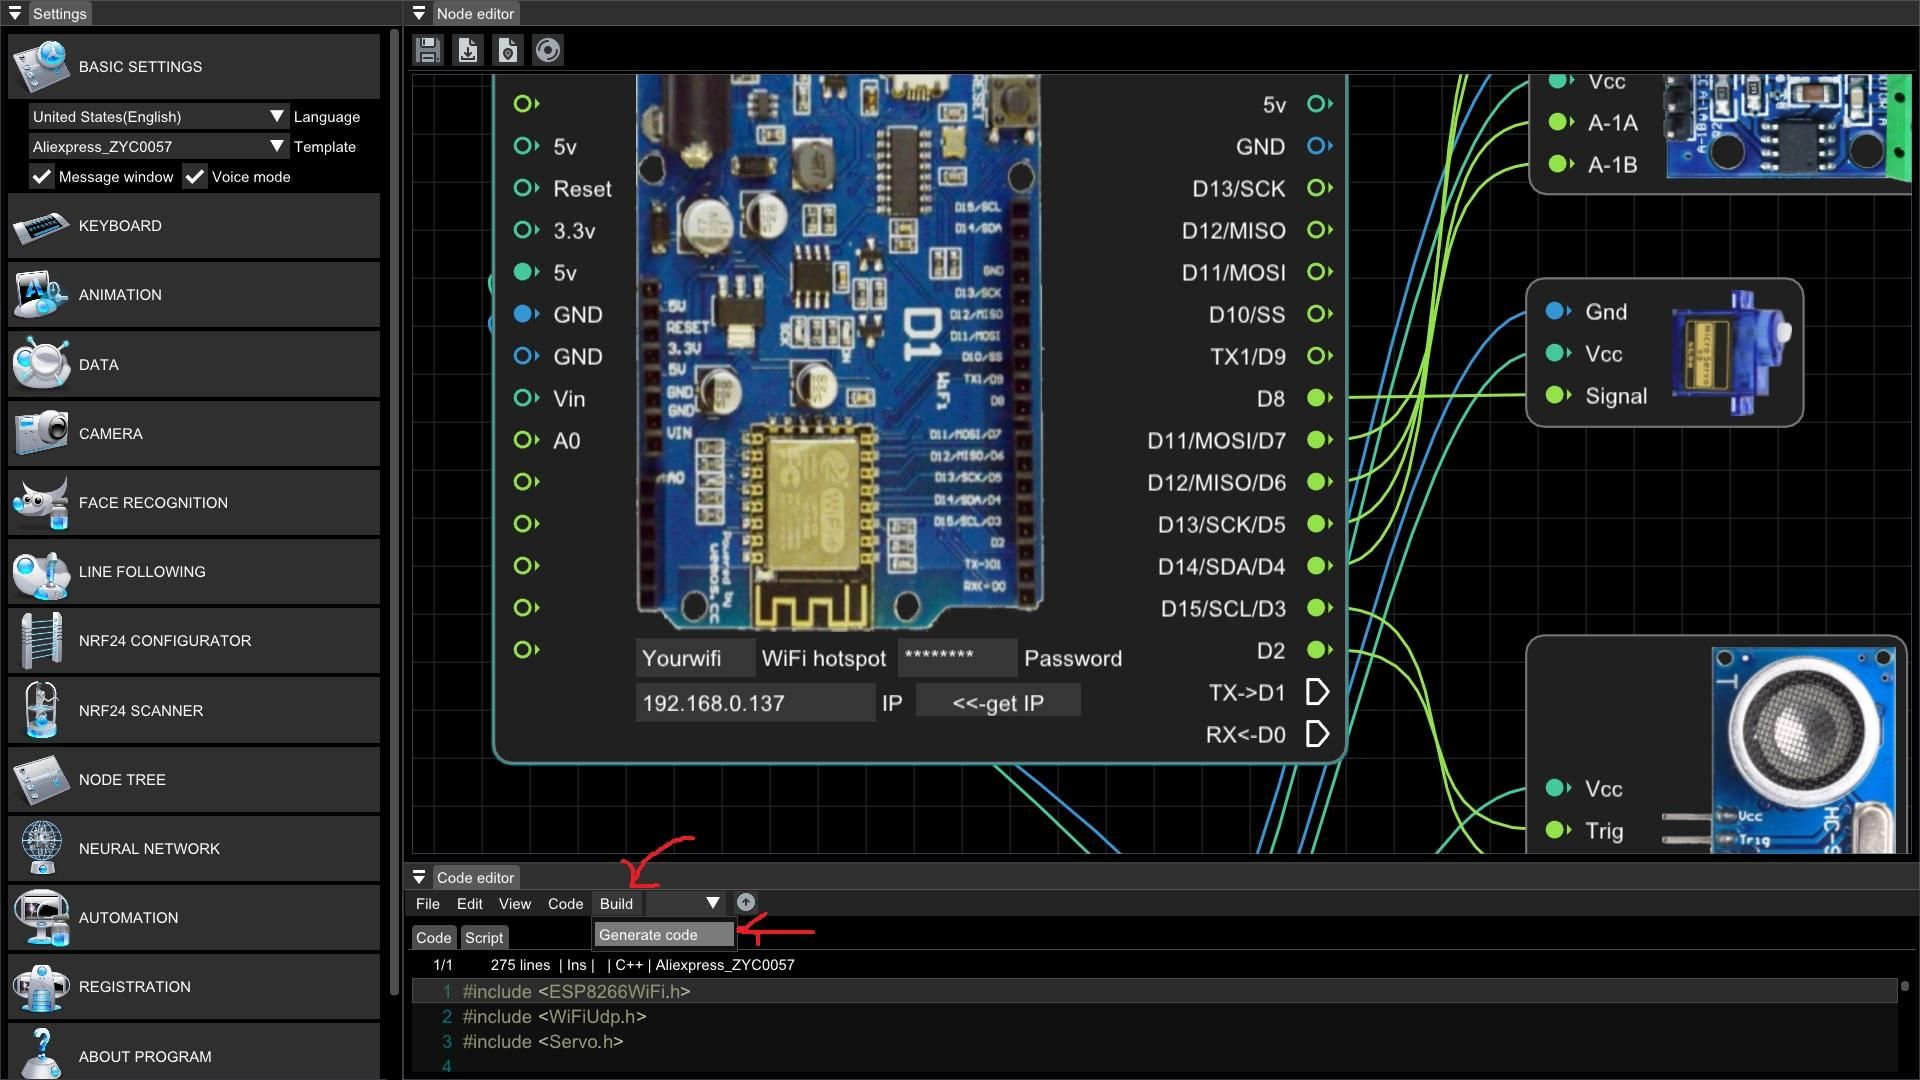Collapse the Code editor panel triangle
The image size is (1920, 1080).
(419, 878)
